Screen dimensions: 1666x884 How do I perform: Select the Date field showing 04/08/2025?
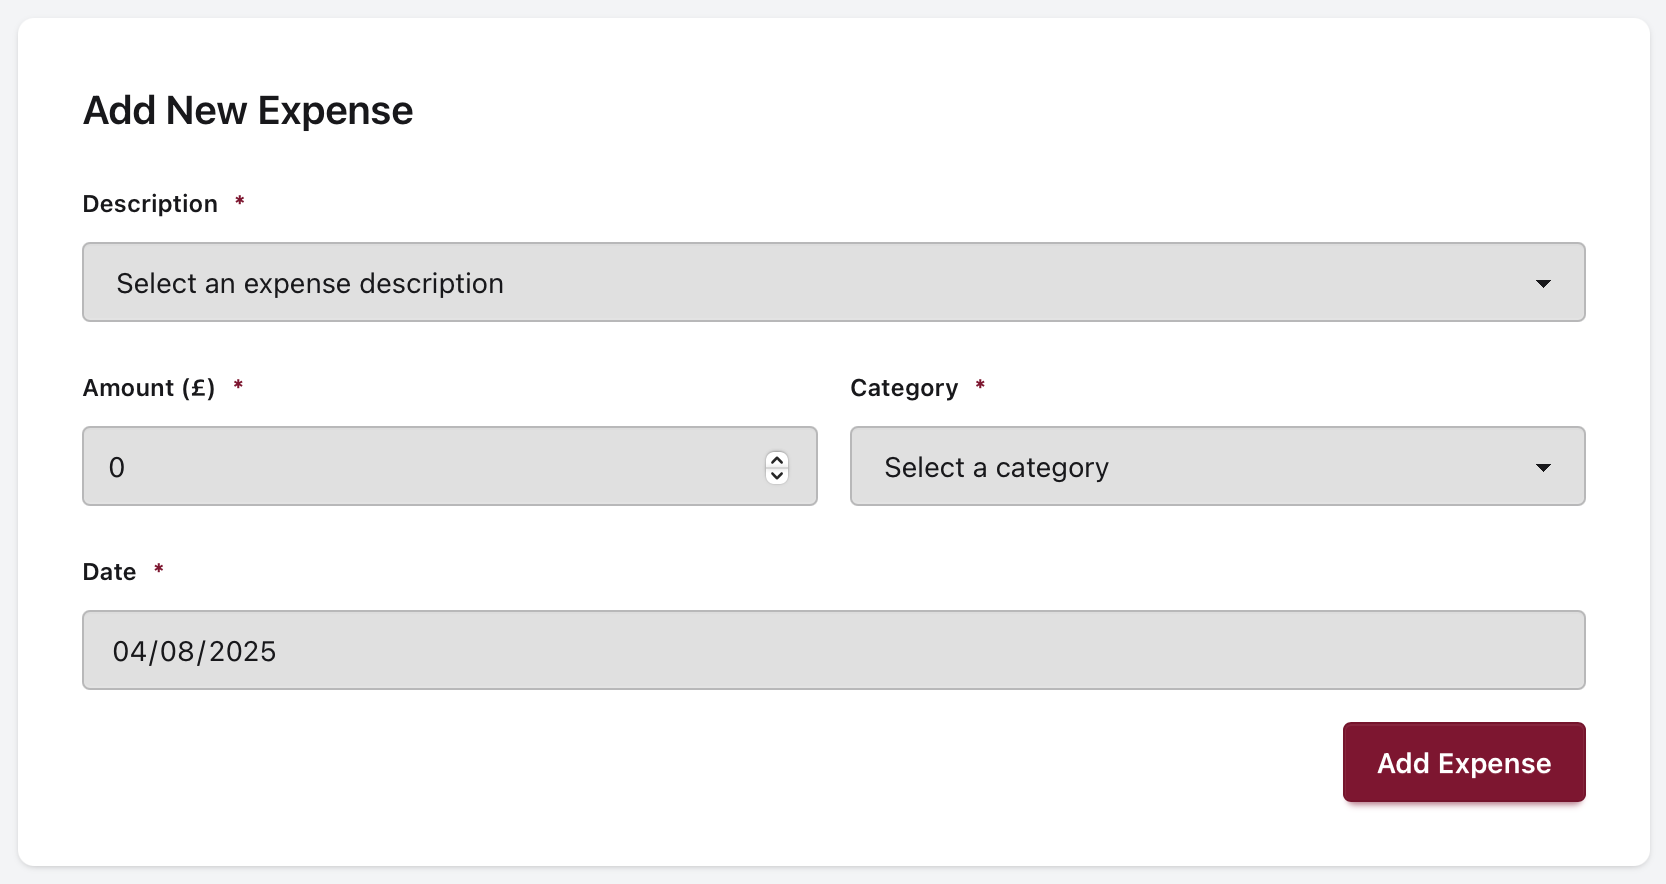(833, 650)
